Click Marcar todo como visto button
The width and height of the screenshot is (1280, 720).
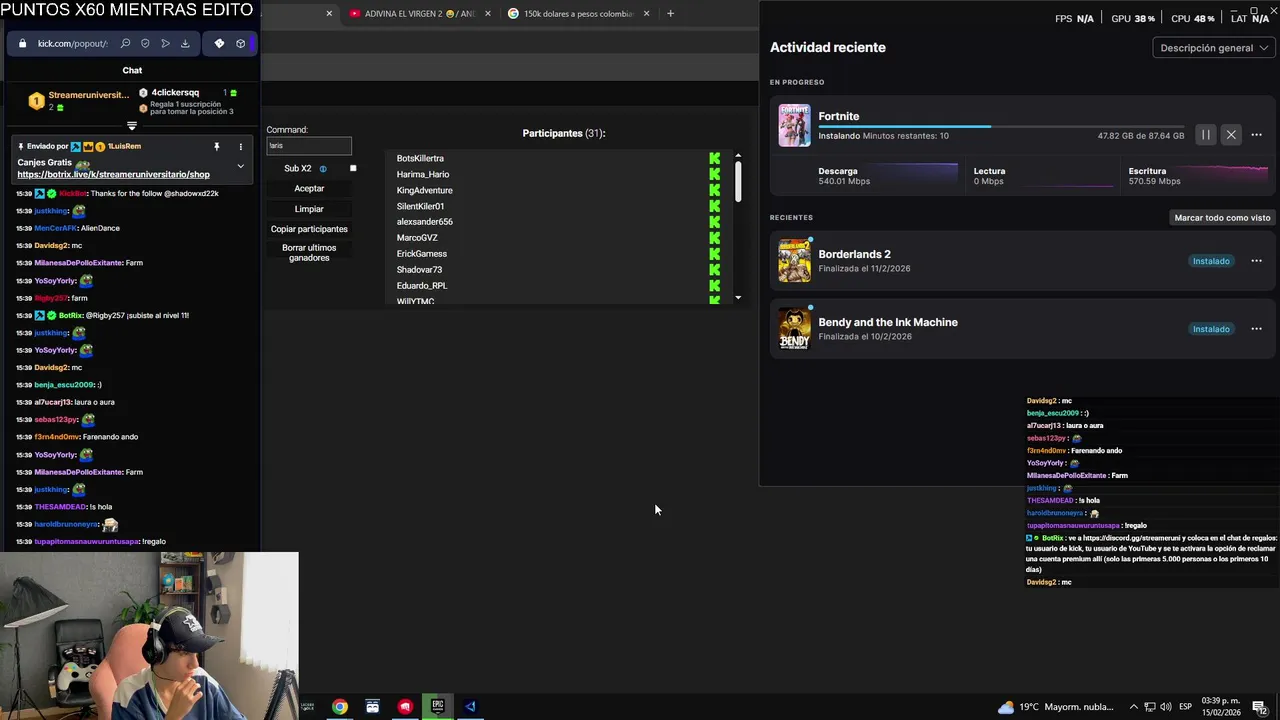click(1222, 217)
